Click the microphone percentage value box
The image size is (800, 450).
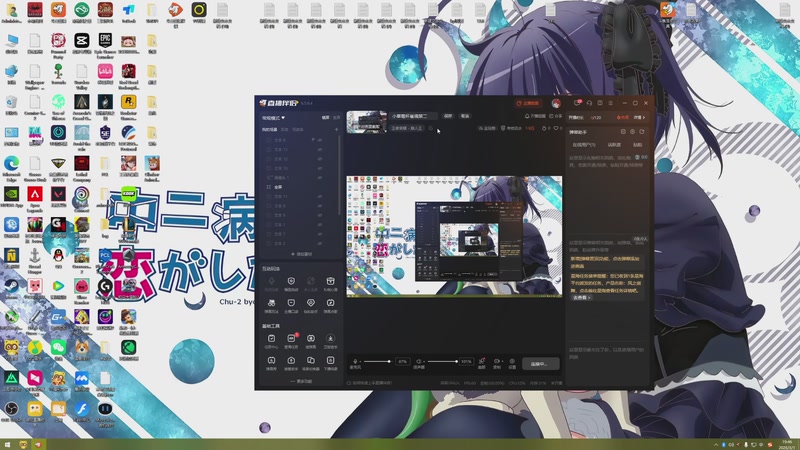tap(403, 362)
